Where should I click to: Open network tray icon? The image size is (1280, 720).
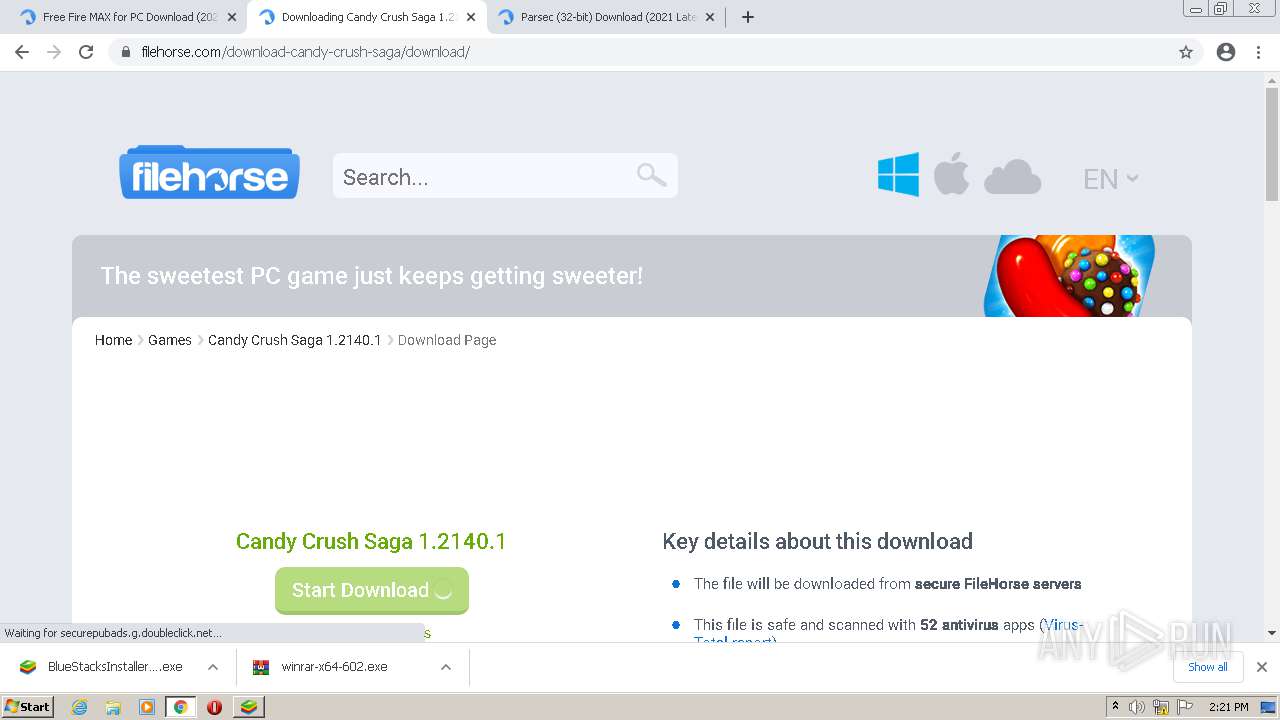click(x=1161, y=707)
